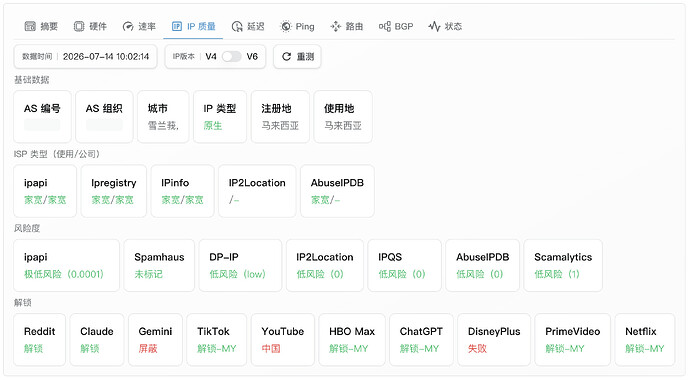
Task: Click the ChatGPT 解锁-MY card
Action: point(421,340)
